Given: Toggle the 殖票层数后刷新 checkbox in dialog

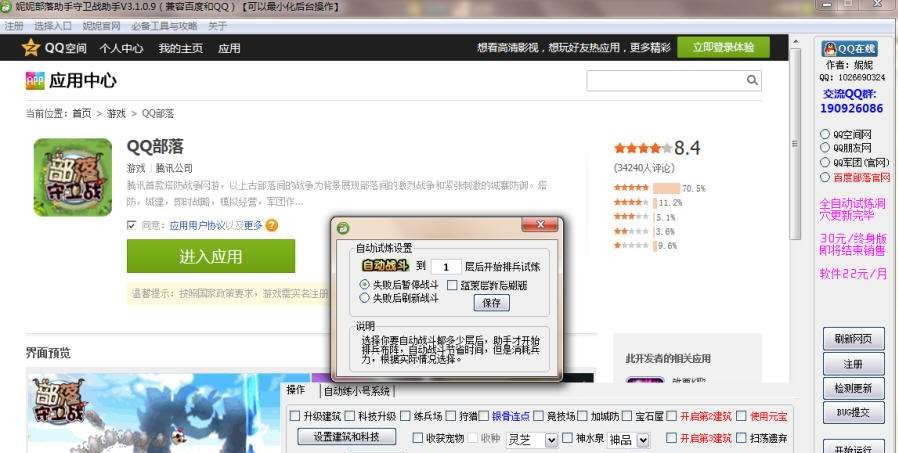Looking at the screenshot, I should [x=452, y=285].
